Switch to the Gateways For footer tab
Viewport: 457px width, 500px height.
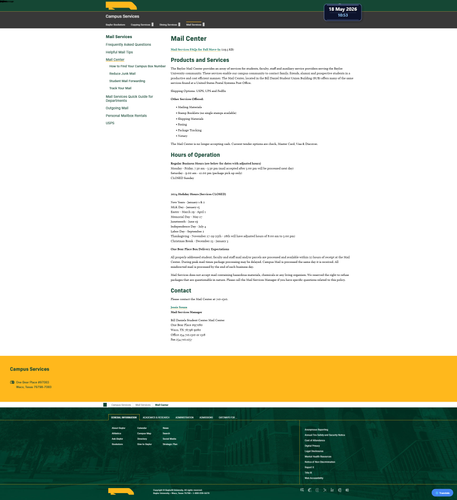click(x=227, y=417)
